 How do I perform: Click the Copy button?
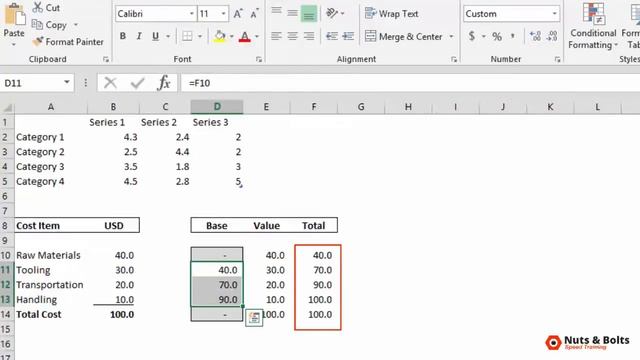[49, 25]
